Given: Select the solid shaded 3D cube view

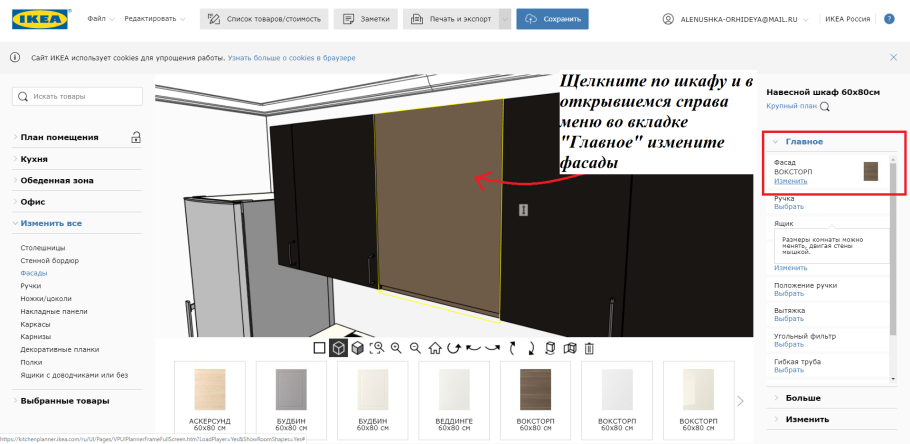Looking at the screenshot, I should [357, 348].
